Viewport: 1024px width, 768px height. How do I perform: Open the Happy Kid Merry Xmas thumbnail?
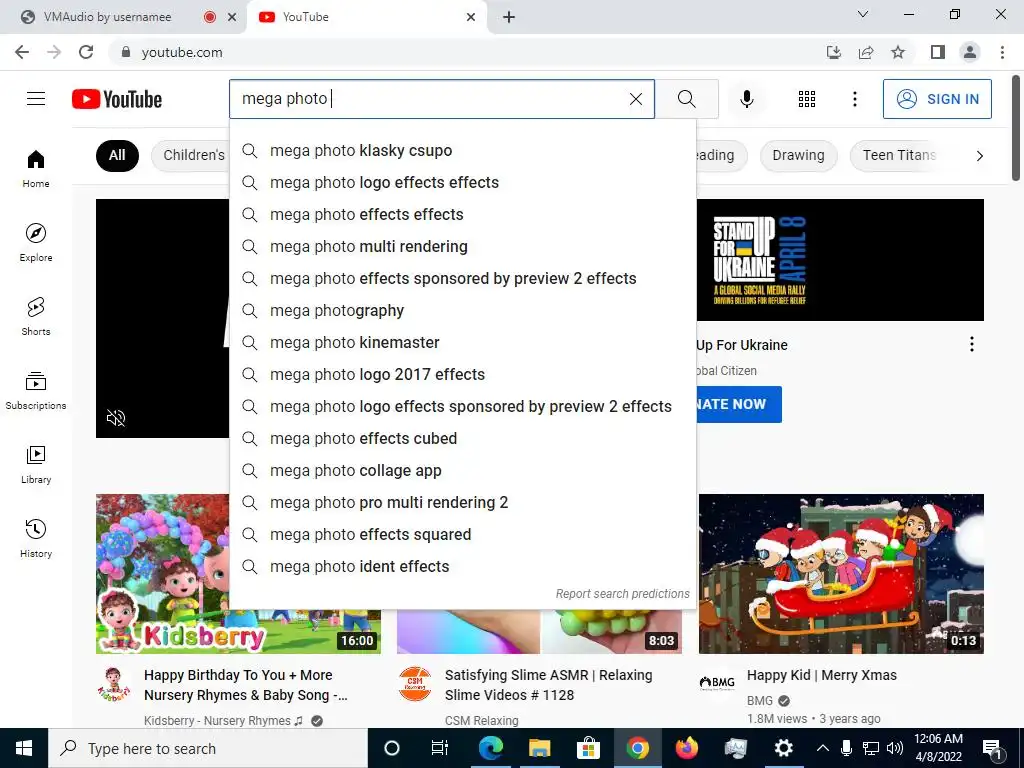pyautogui.click(x=841, y=573)
